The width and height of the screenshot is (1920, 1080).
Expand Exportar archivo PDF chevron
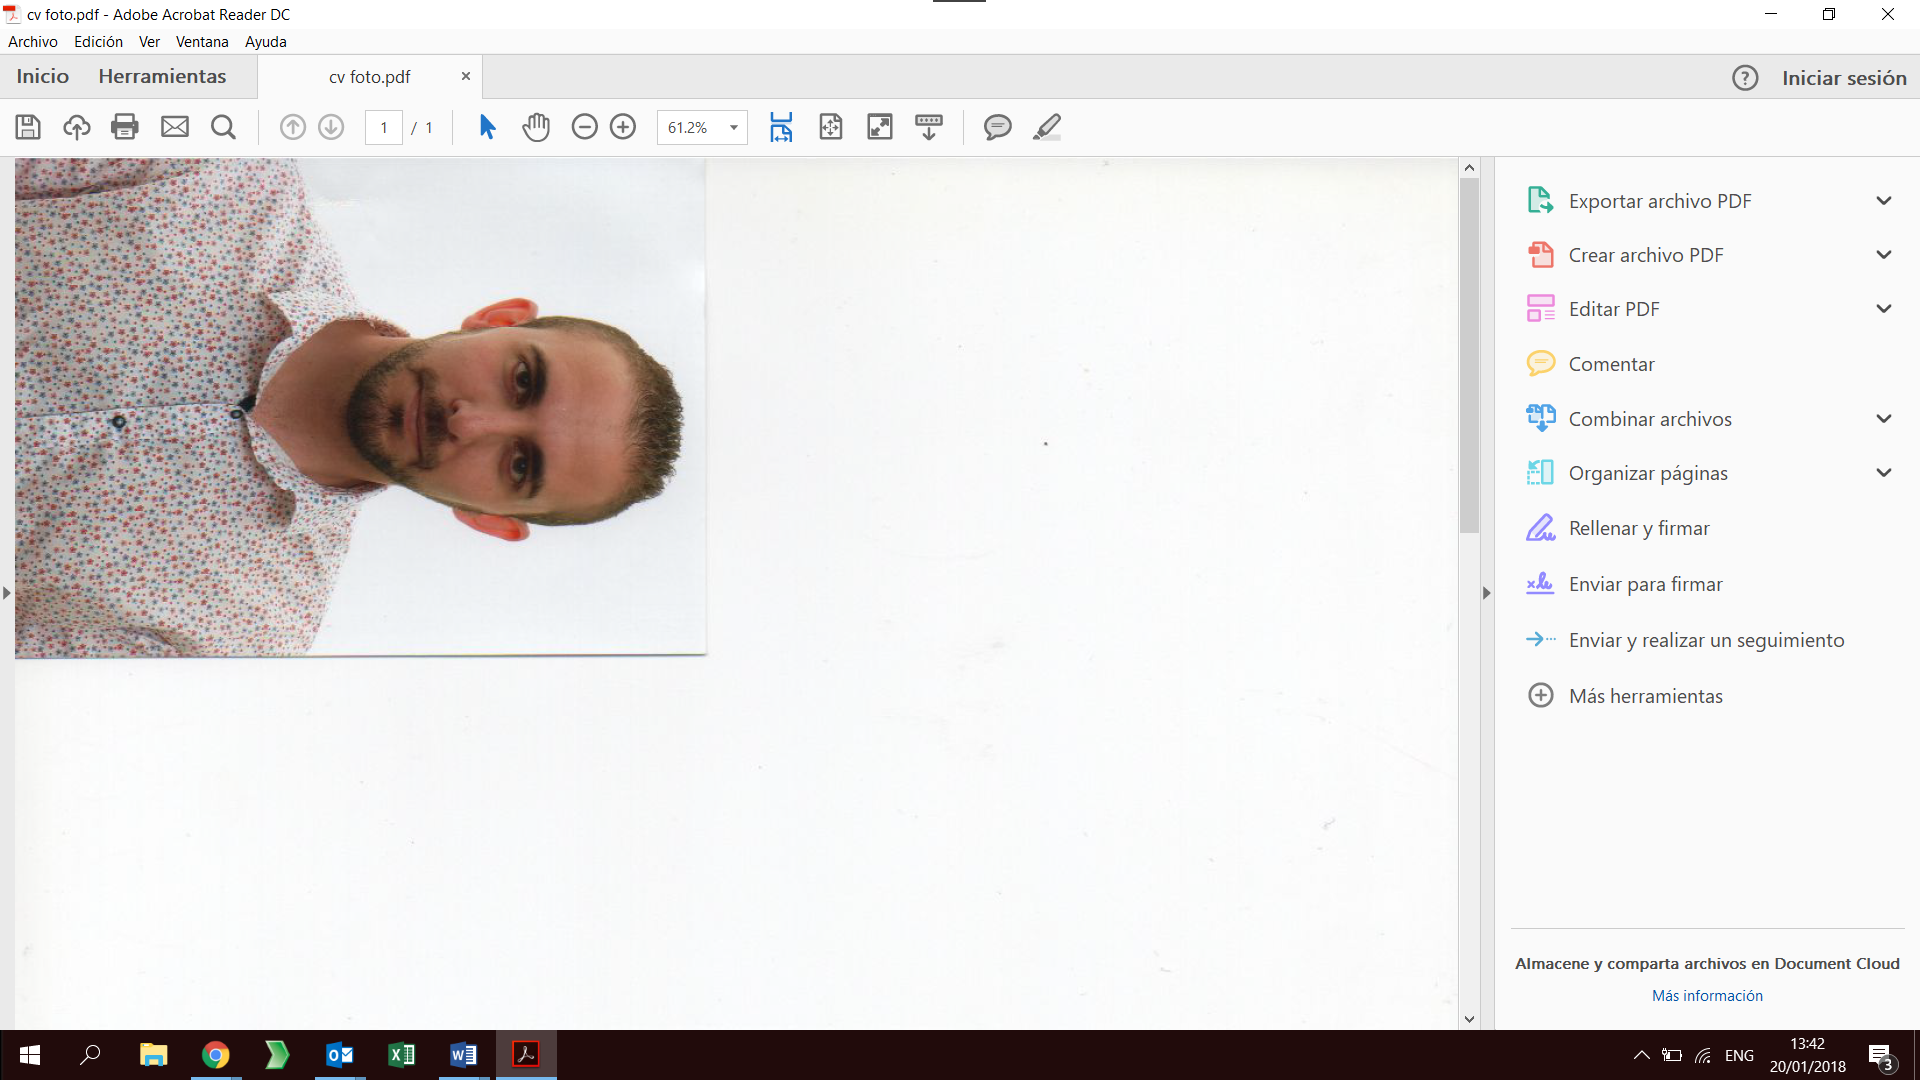pos(1884,201)
